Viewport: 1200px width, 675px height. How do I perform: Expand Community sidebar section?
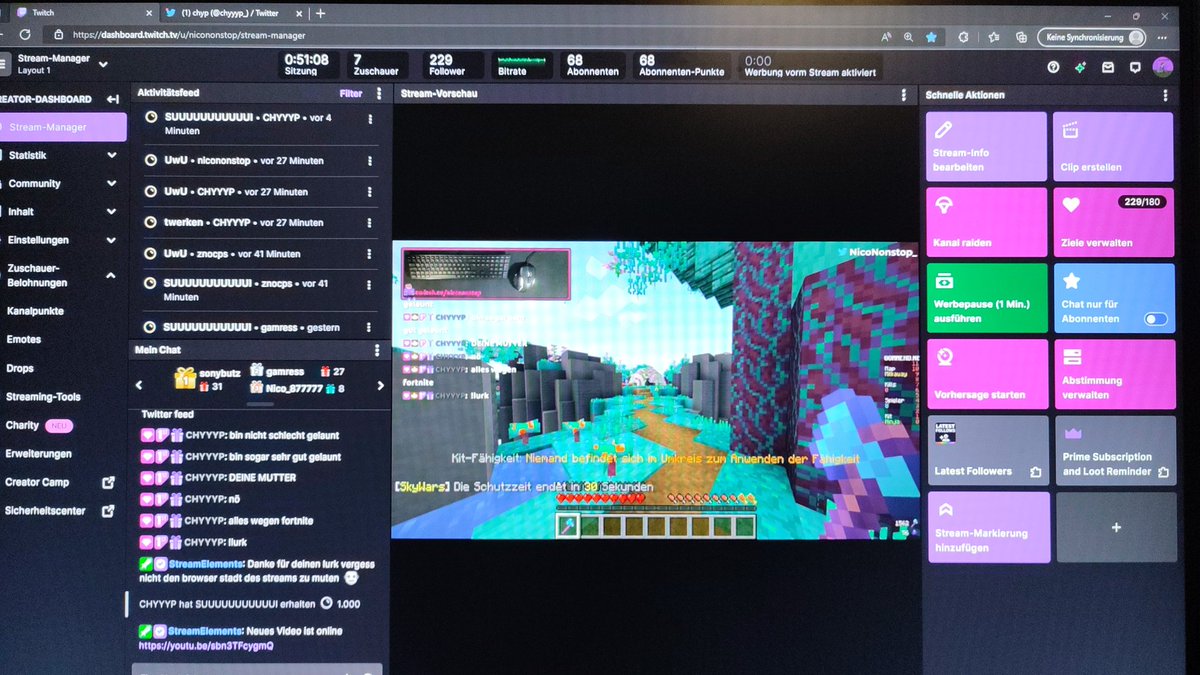[x=112, y=184]
